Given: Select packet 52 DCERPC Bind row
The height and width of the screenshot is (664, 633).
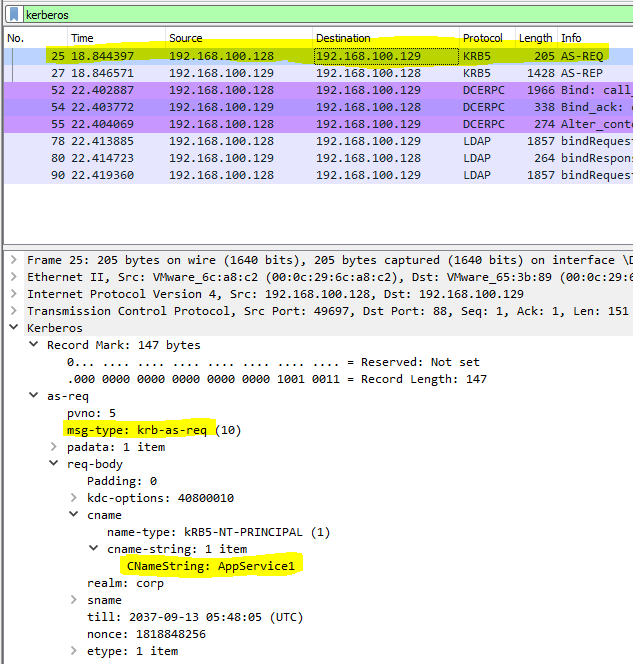Looking at the screenshot, I should (300, 90).
